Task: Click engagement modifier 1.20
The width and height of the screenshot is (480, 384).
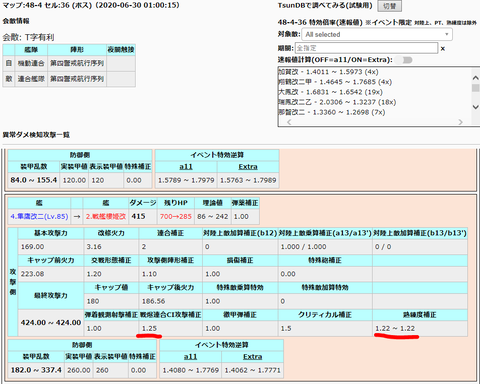Action: tap(94, 274)
